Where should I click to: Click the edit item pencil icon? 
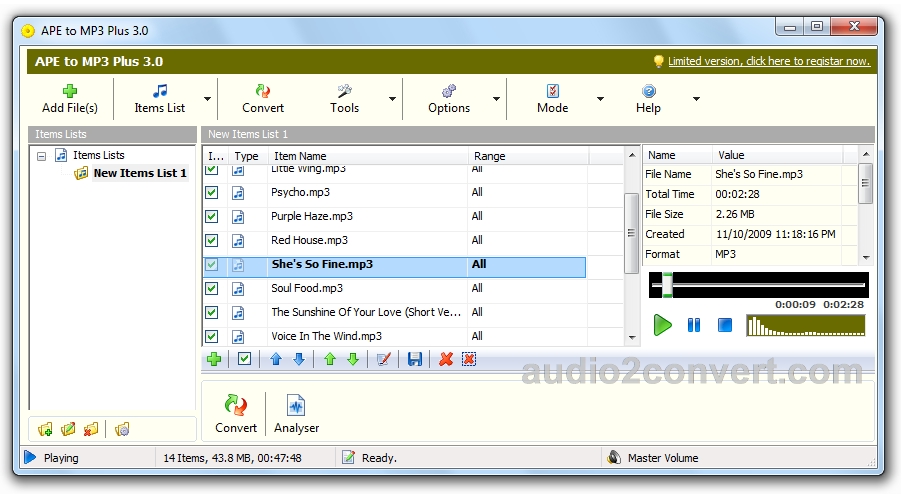click(x=384, y=359)
